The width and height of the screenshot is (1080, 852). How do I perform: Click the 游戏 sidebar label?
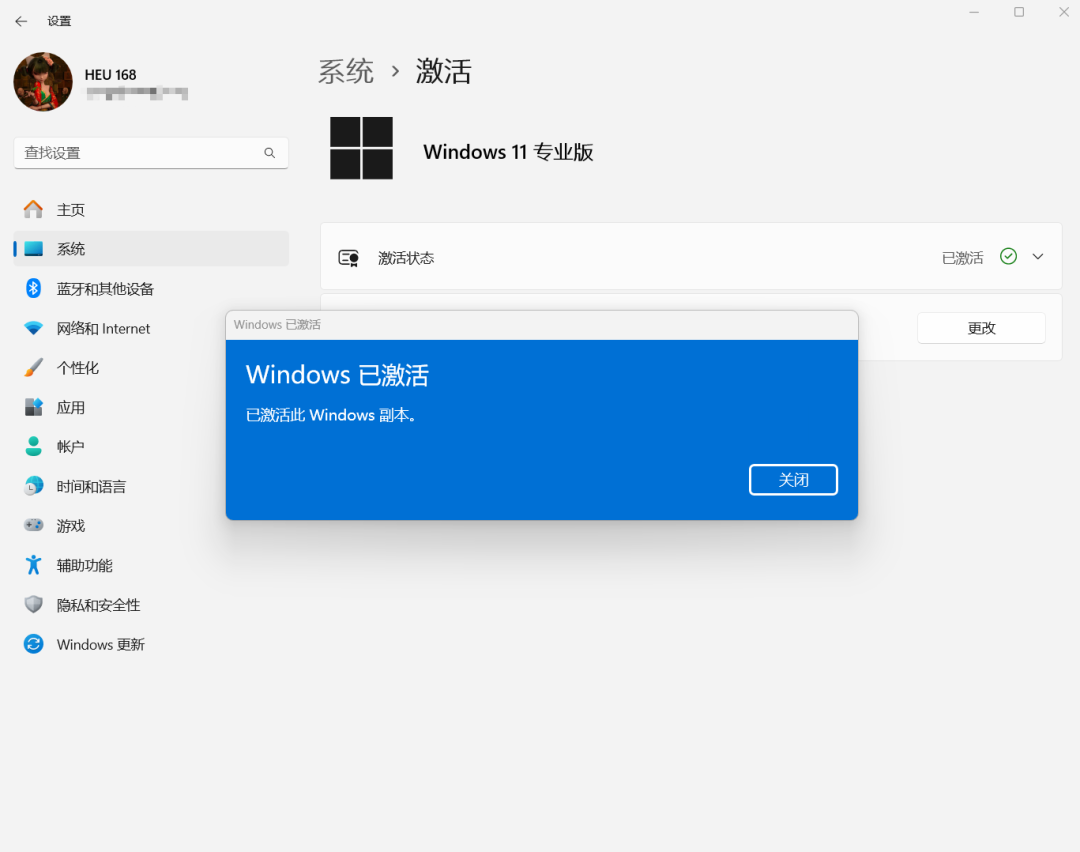70,526
